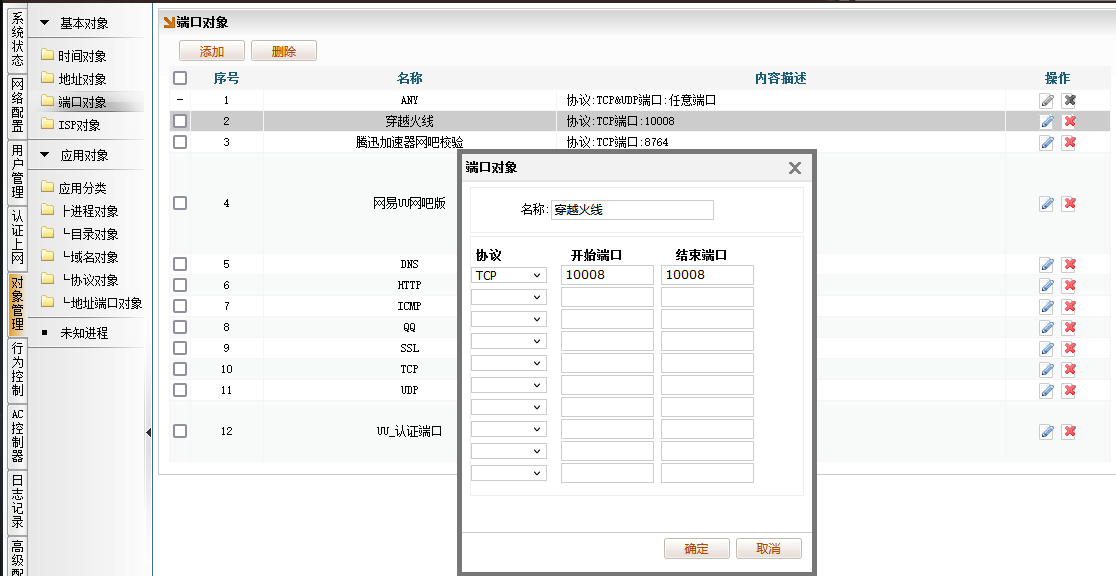Click the red delete icon for 腾迅加速器网吧校验 row

(x=1069, y=142)
